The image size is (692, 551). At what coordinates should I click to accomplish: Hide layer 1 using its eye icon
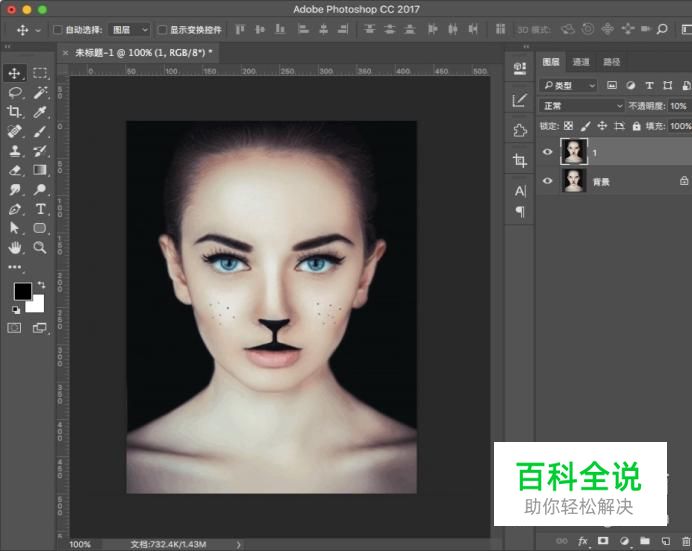547,153
